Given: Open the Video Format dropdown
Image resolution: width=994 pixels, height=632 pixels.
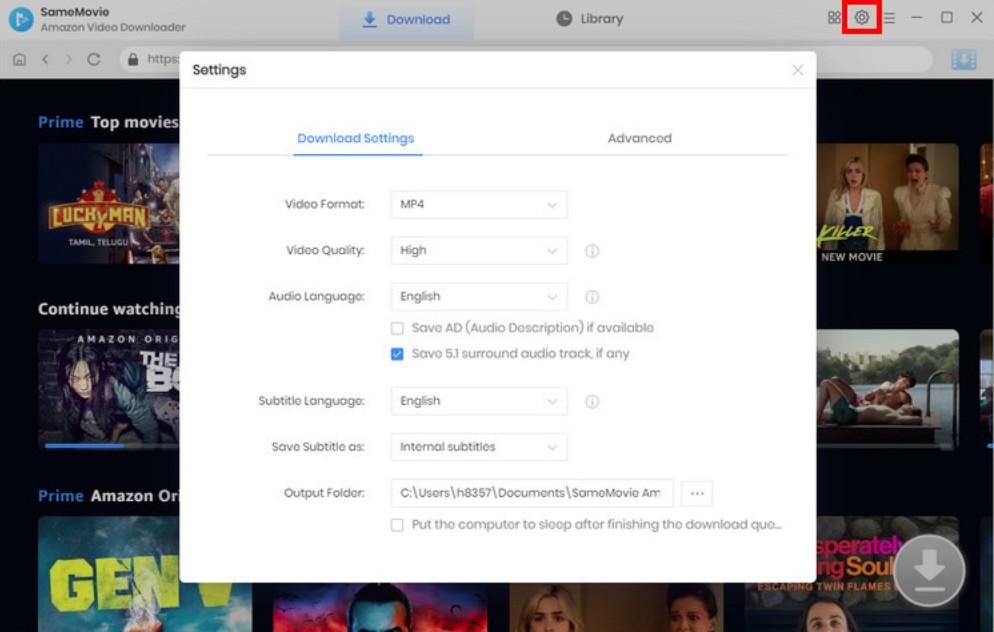Looking at the screenshot, I should click(479, 205).
